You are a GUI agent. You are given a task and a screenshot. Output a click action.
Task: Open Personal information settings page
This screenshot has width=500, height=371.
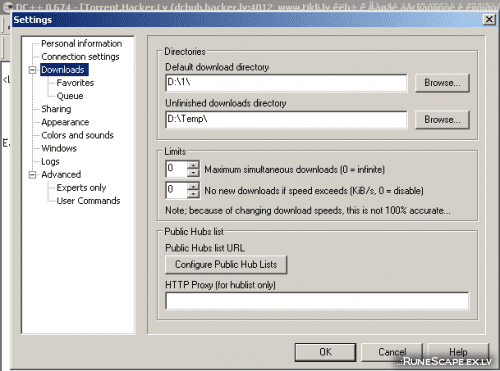tap(82, 44)
